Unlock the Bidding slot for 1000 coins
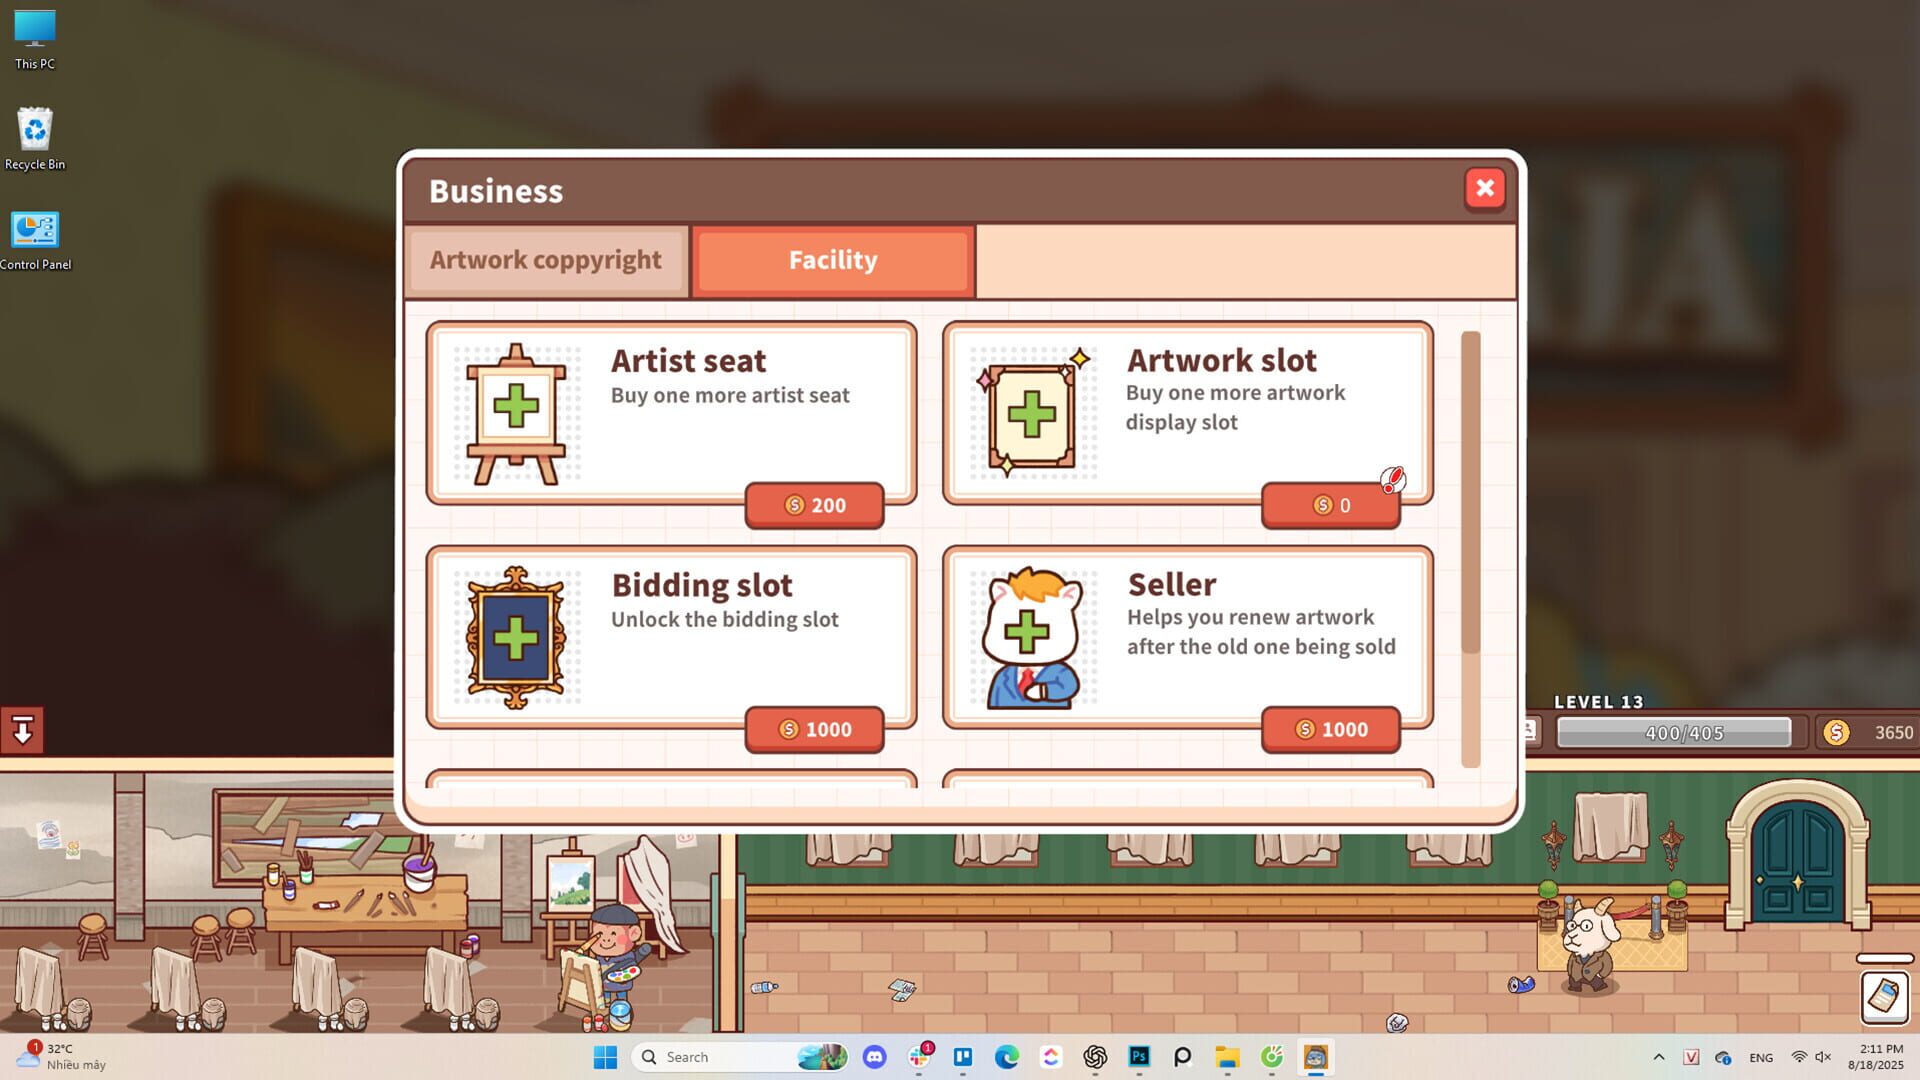This screenshot has height=1080, width=1920. pyautogui.click(x=814, y=729)
